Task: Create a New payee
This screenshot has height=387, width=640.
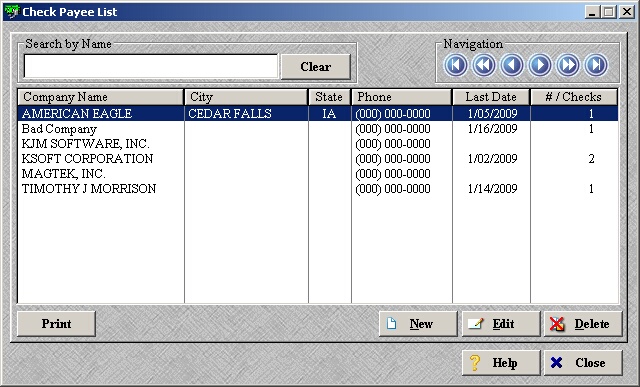Action: [418, 324]
